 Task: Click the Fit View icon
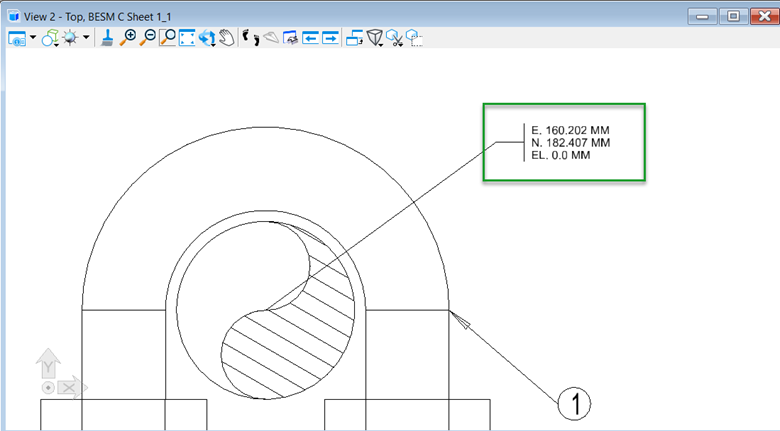pos(187,38)
